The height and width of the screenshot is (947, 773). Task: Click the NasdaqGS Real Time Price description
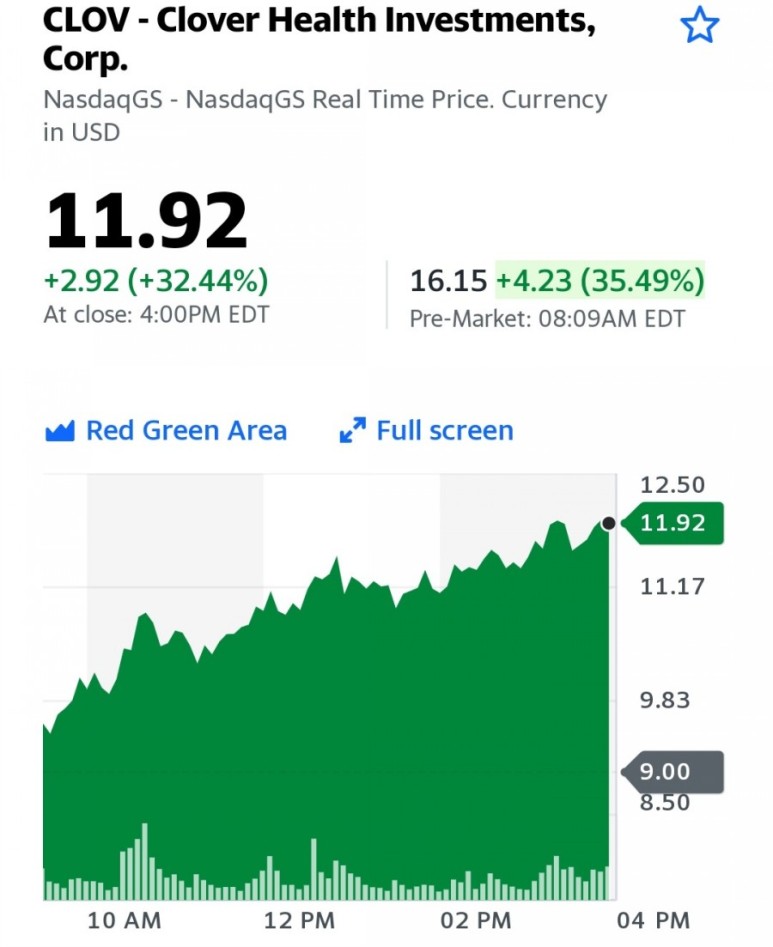click(325, 115)
